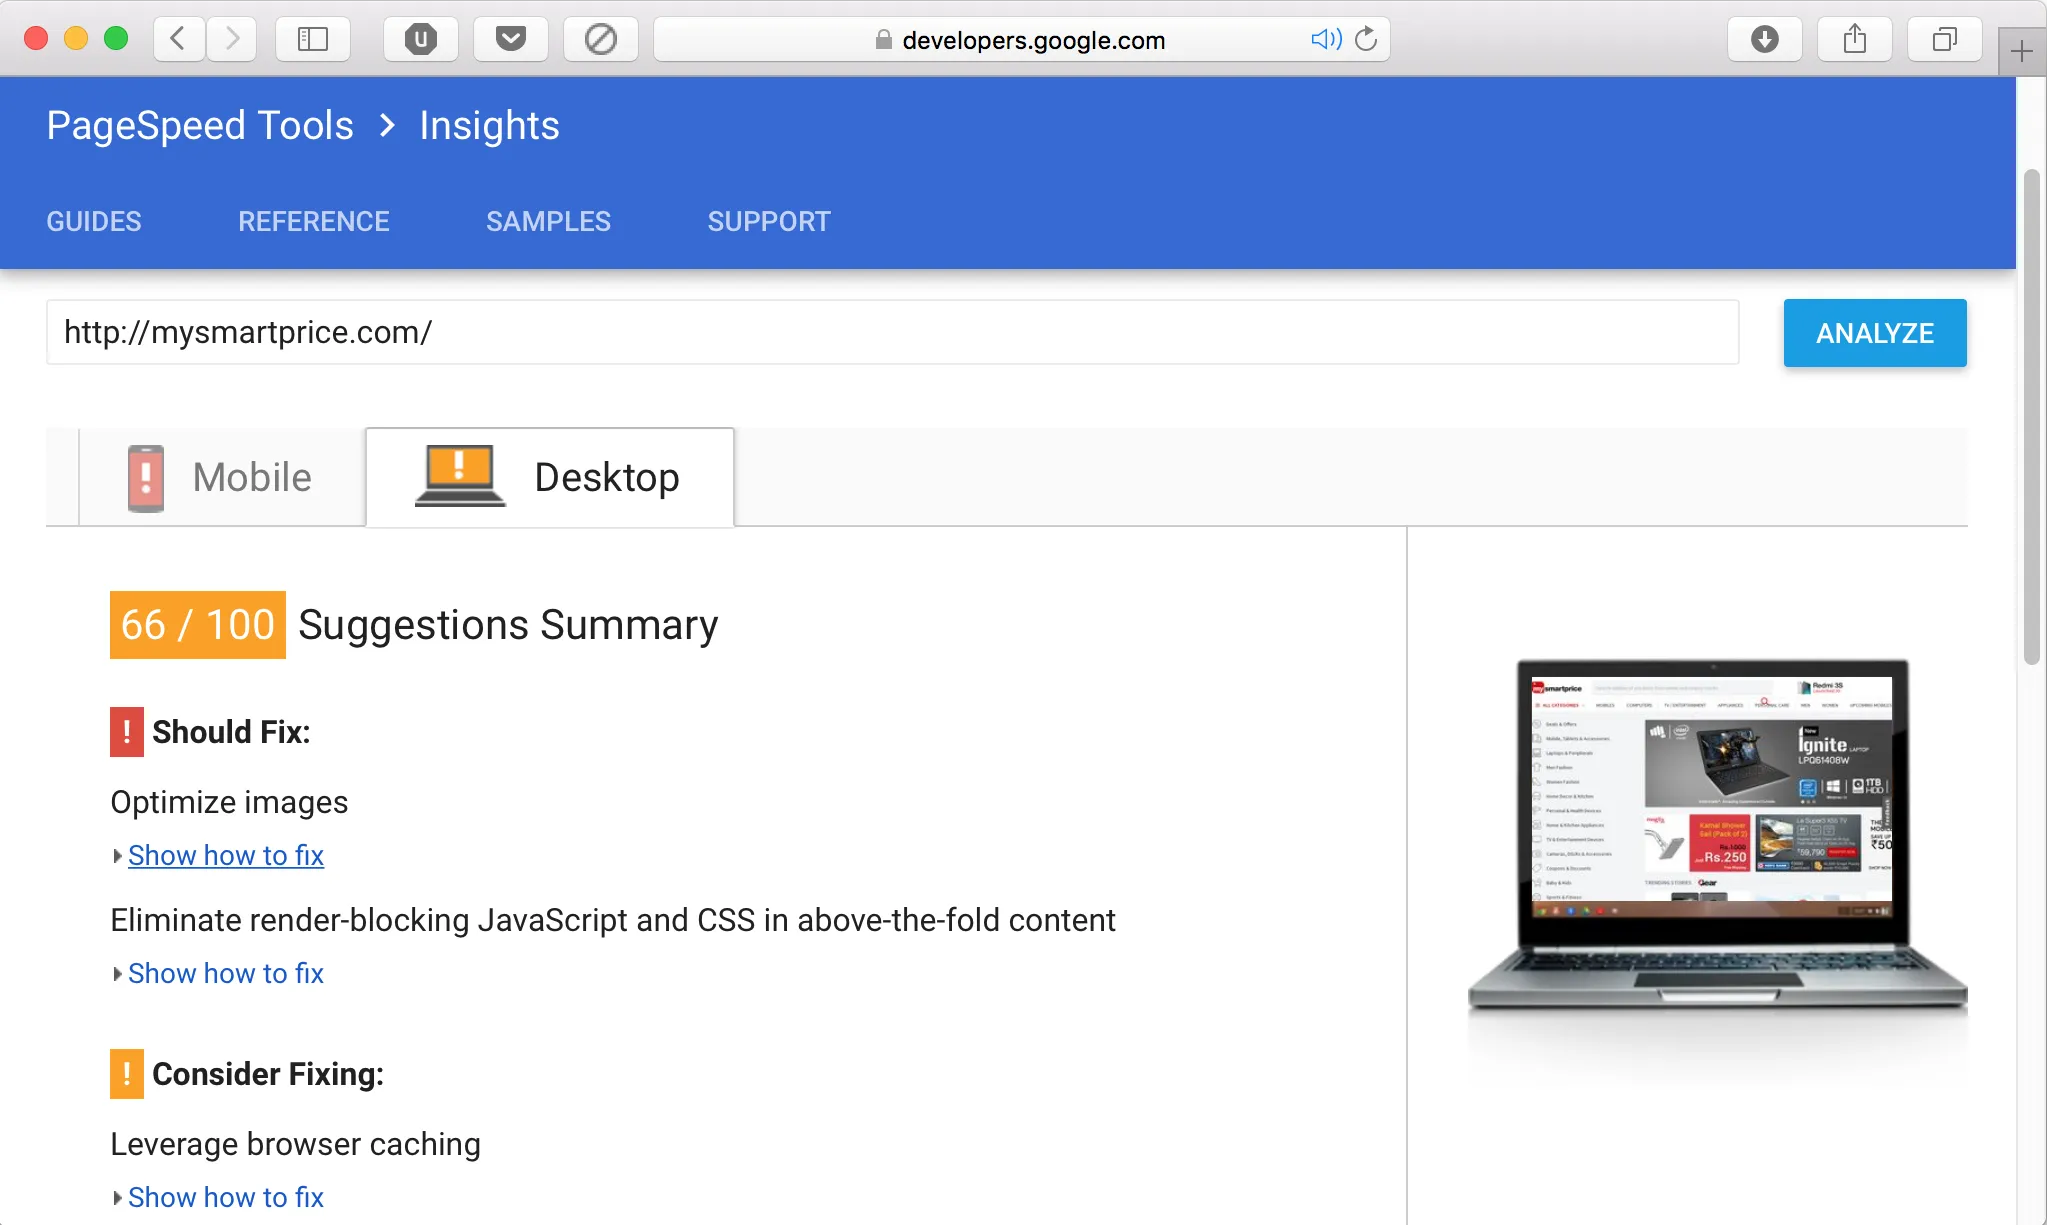Expand Show how to fix render-blocking
Viewport: 2047px width, 1225px height.
tap(226, 973)
